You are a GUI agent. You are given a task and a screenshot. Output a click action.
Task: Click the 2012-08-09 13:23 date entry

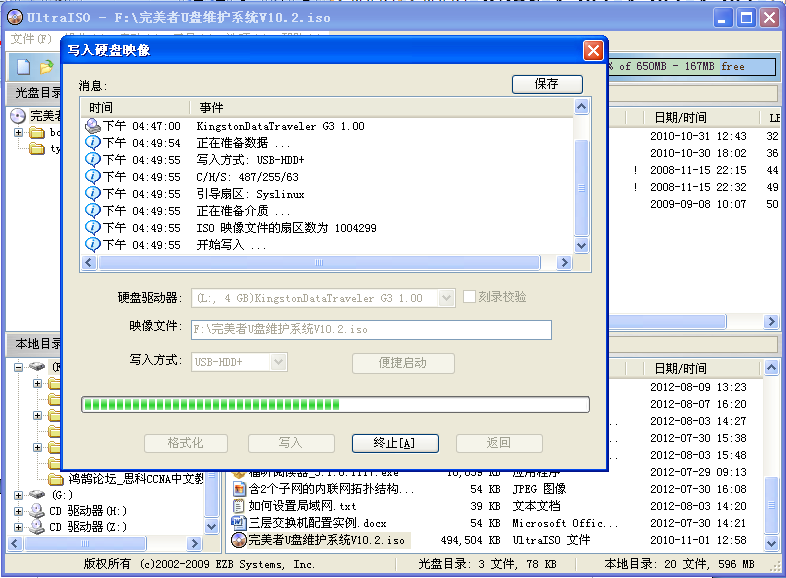point(698,387)
